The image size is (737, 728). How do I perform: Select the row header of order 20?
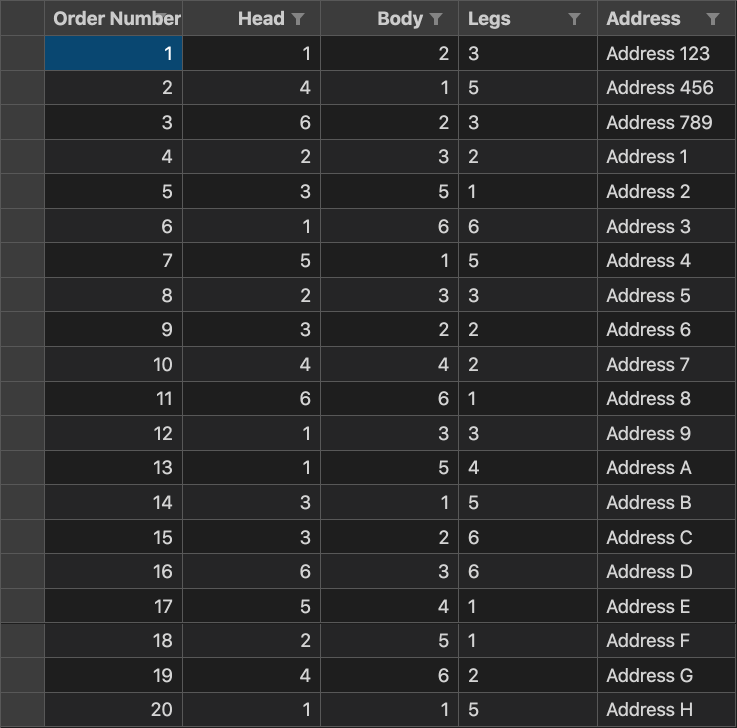[23, 710]
